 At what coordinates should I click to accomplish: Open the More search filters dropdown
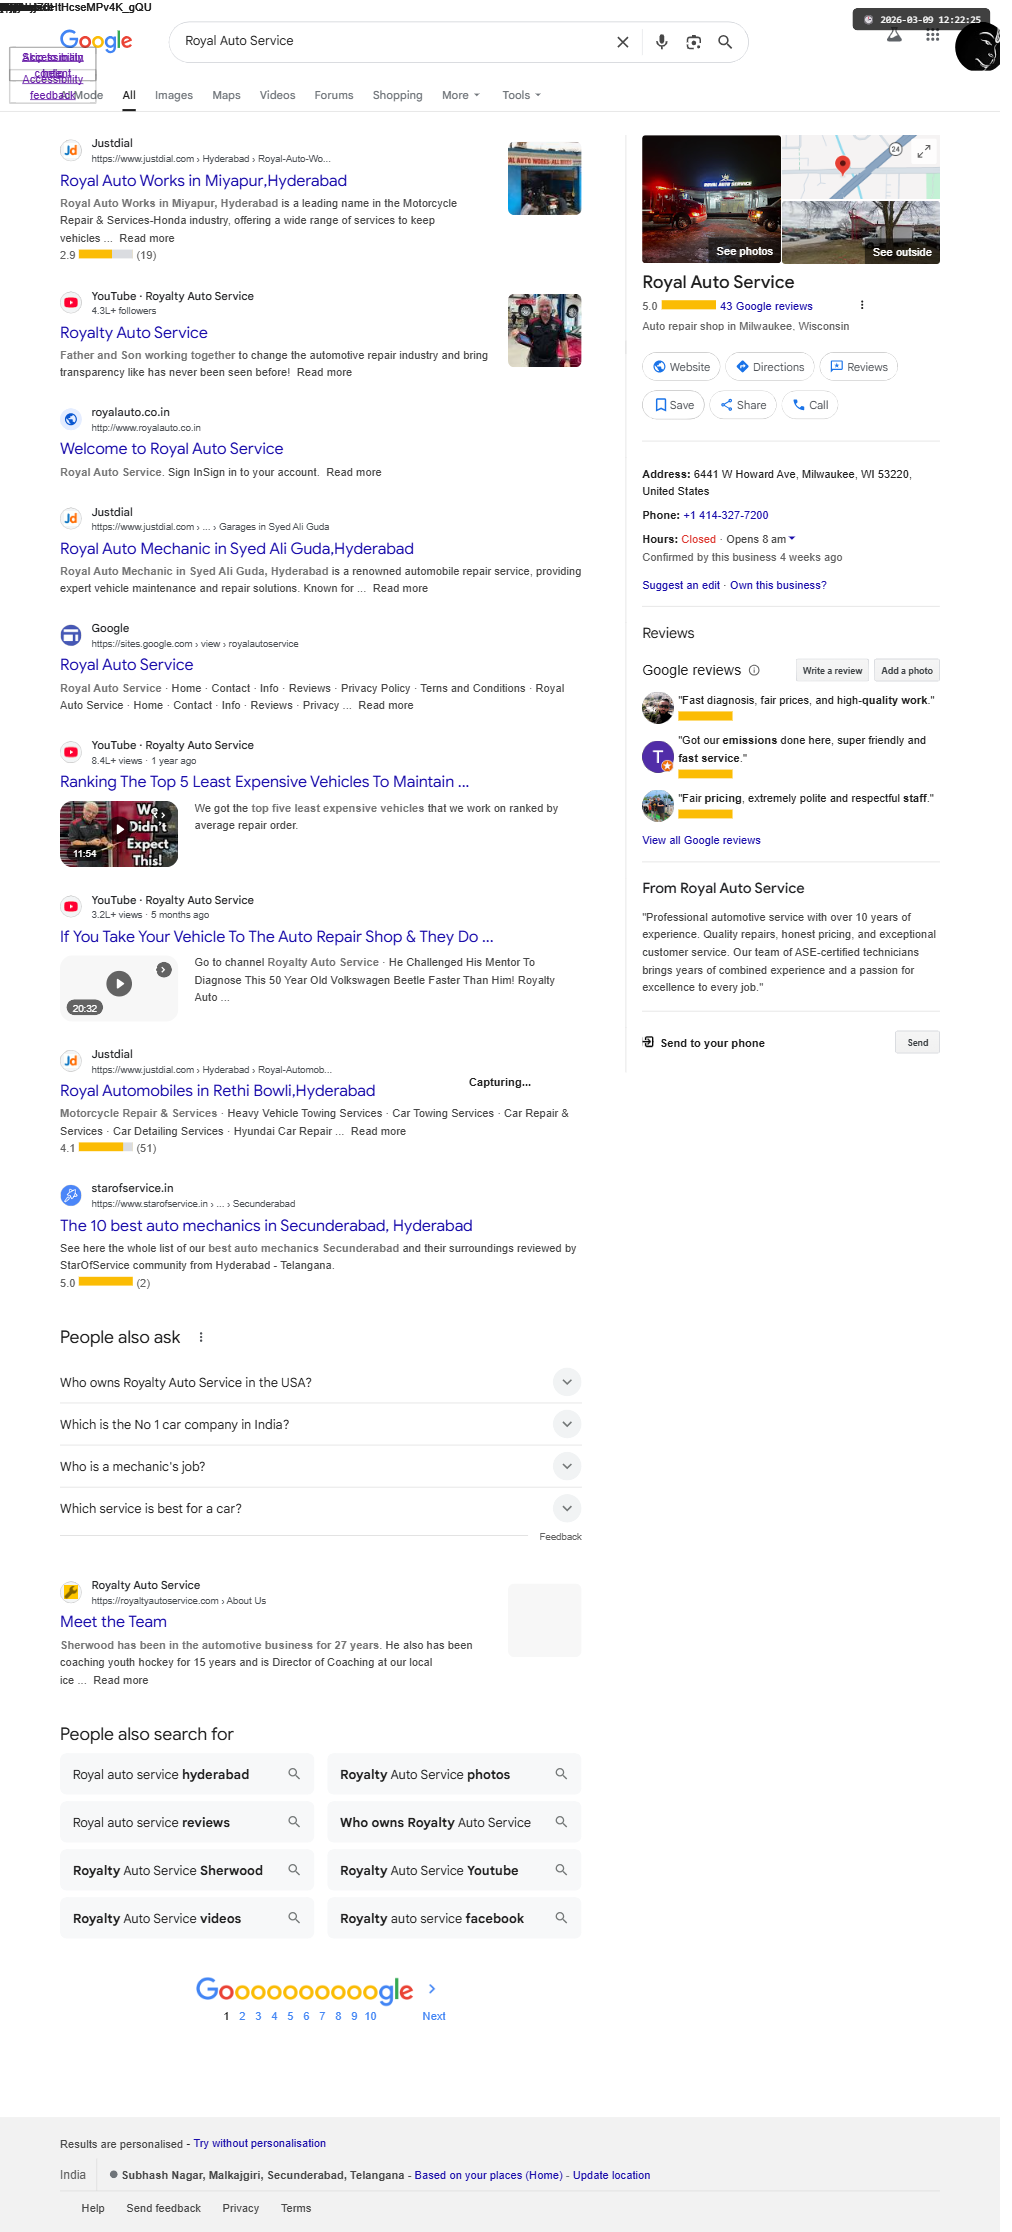(x=461, y=95)
